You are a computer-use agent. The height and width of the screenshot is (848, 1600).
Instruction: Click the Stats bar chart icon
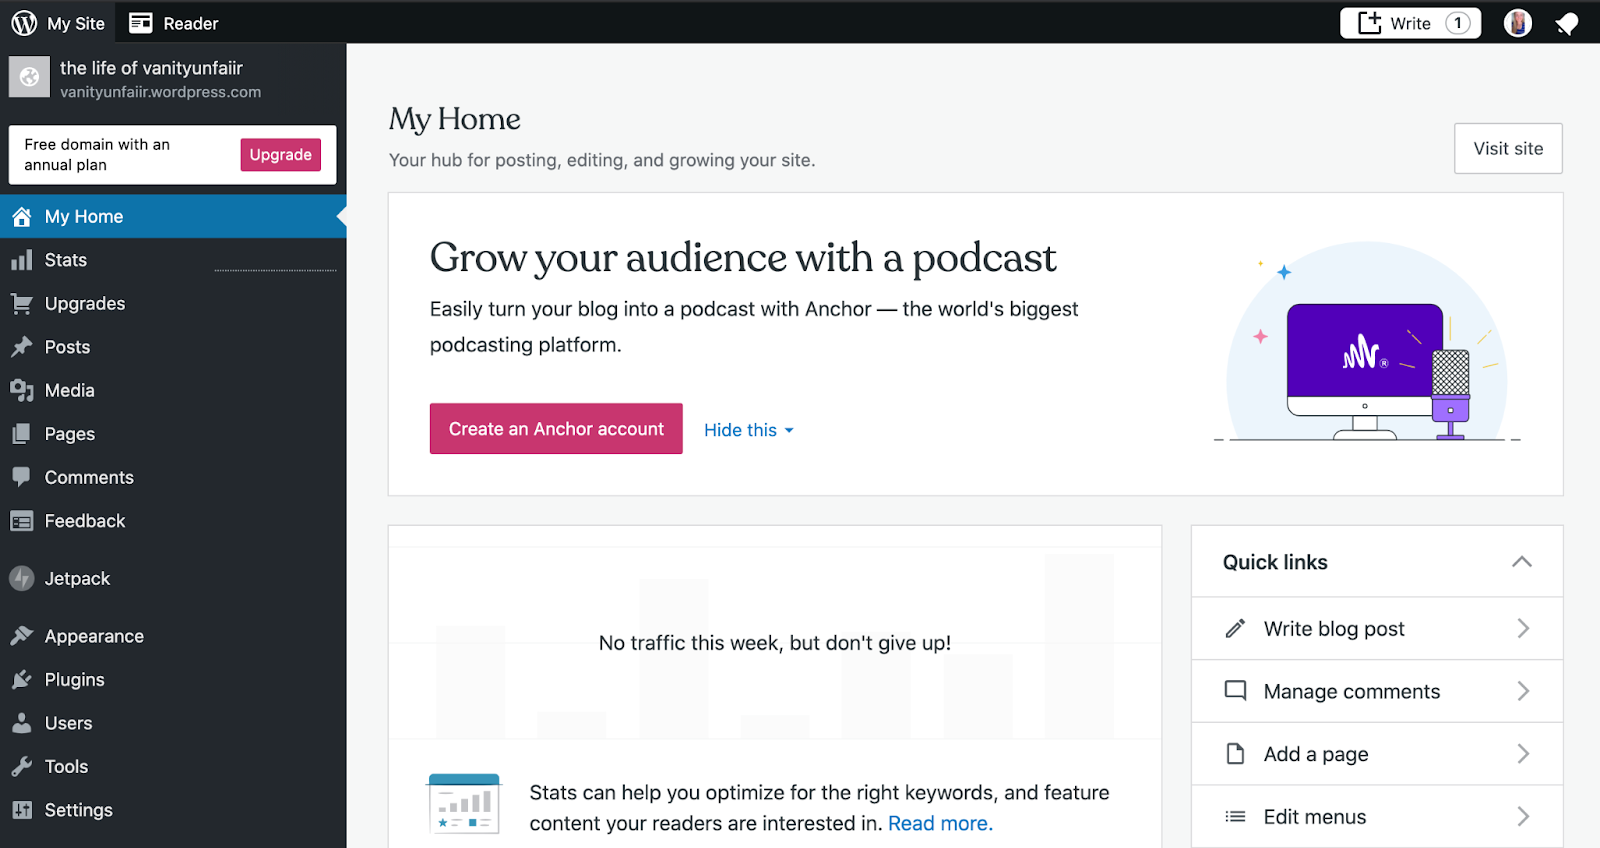tap(22, 260)
